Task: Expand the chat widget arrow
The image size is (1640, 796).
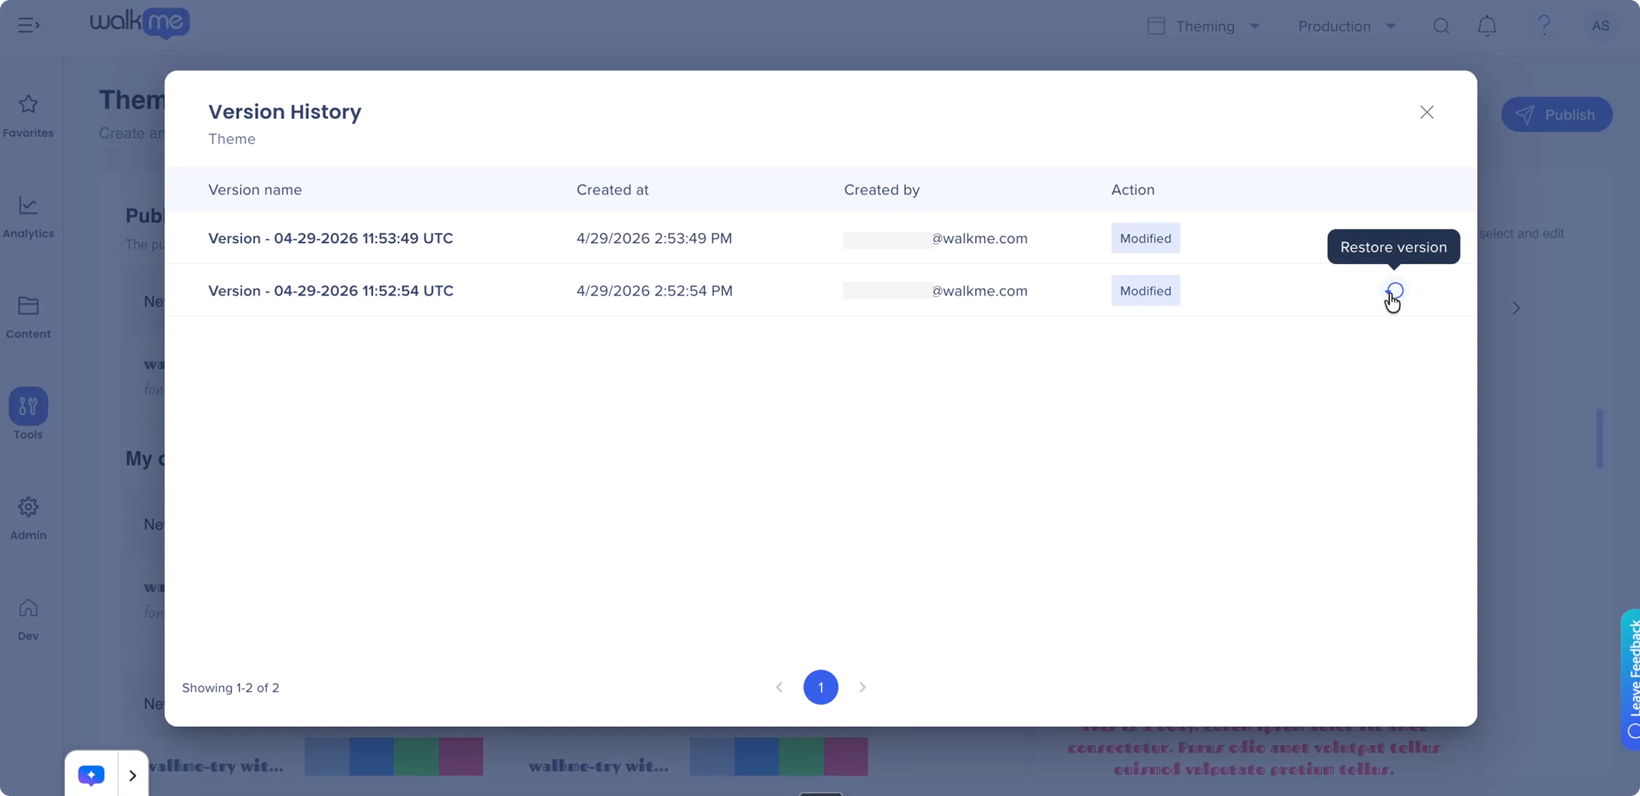Action: 132,775
